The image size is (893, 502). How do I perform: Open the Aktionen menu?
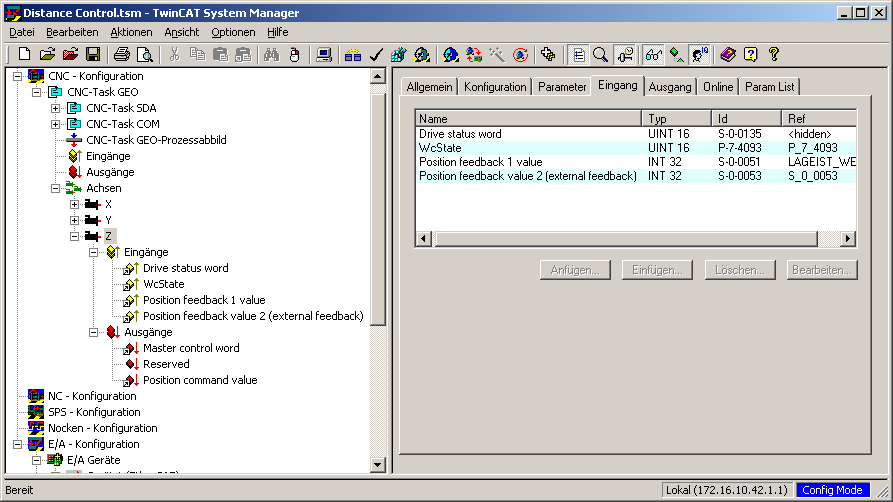coord(132,32)
